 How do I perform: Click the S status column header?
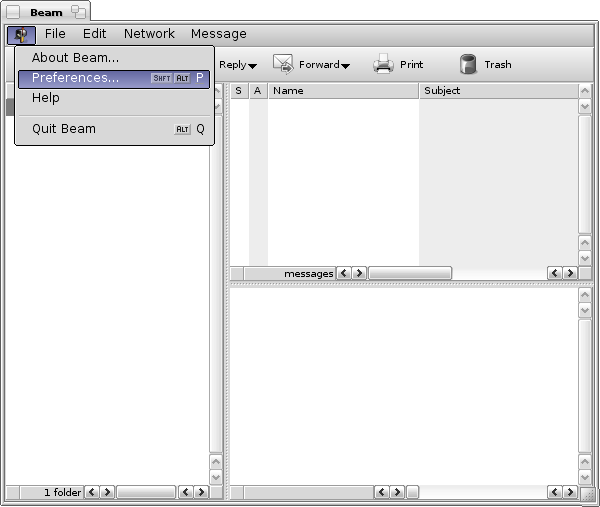[238, 91]
